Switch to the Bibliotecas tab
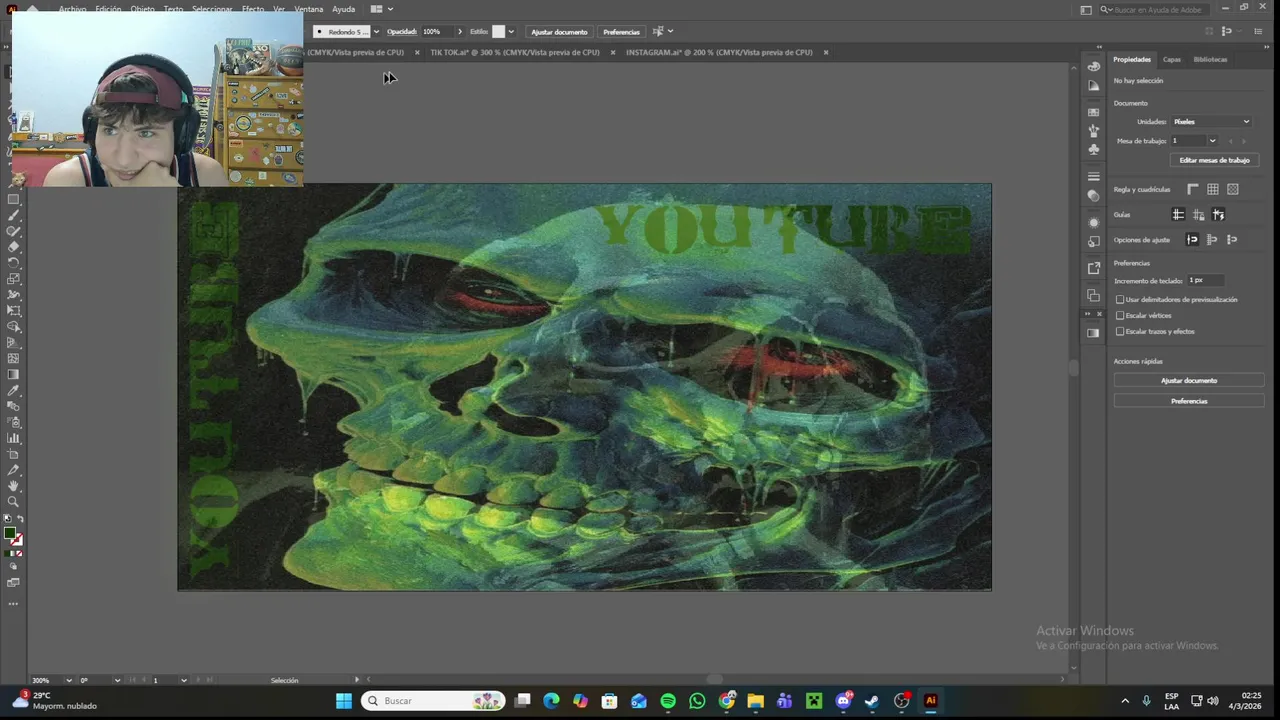This screenshot has height=720, width=1280. [1210, 59]
